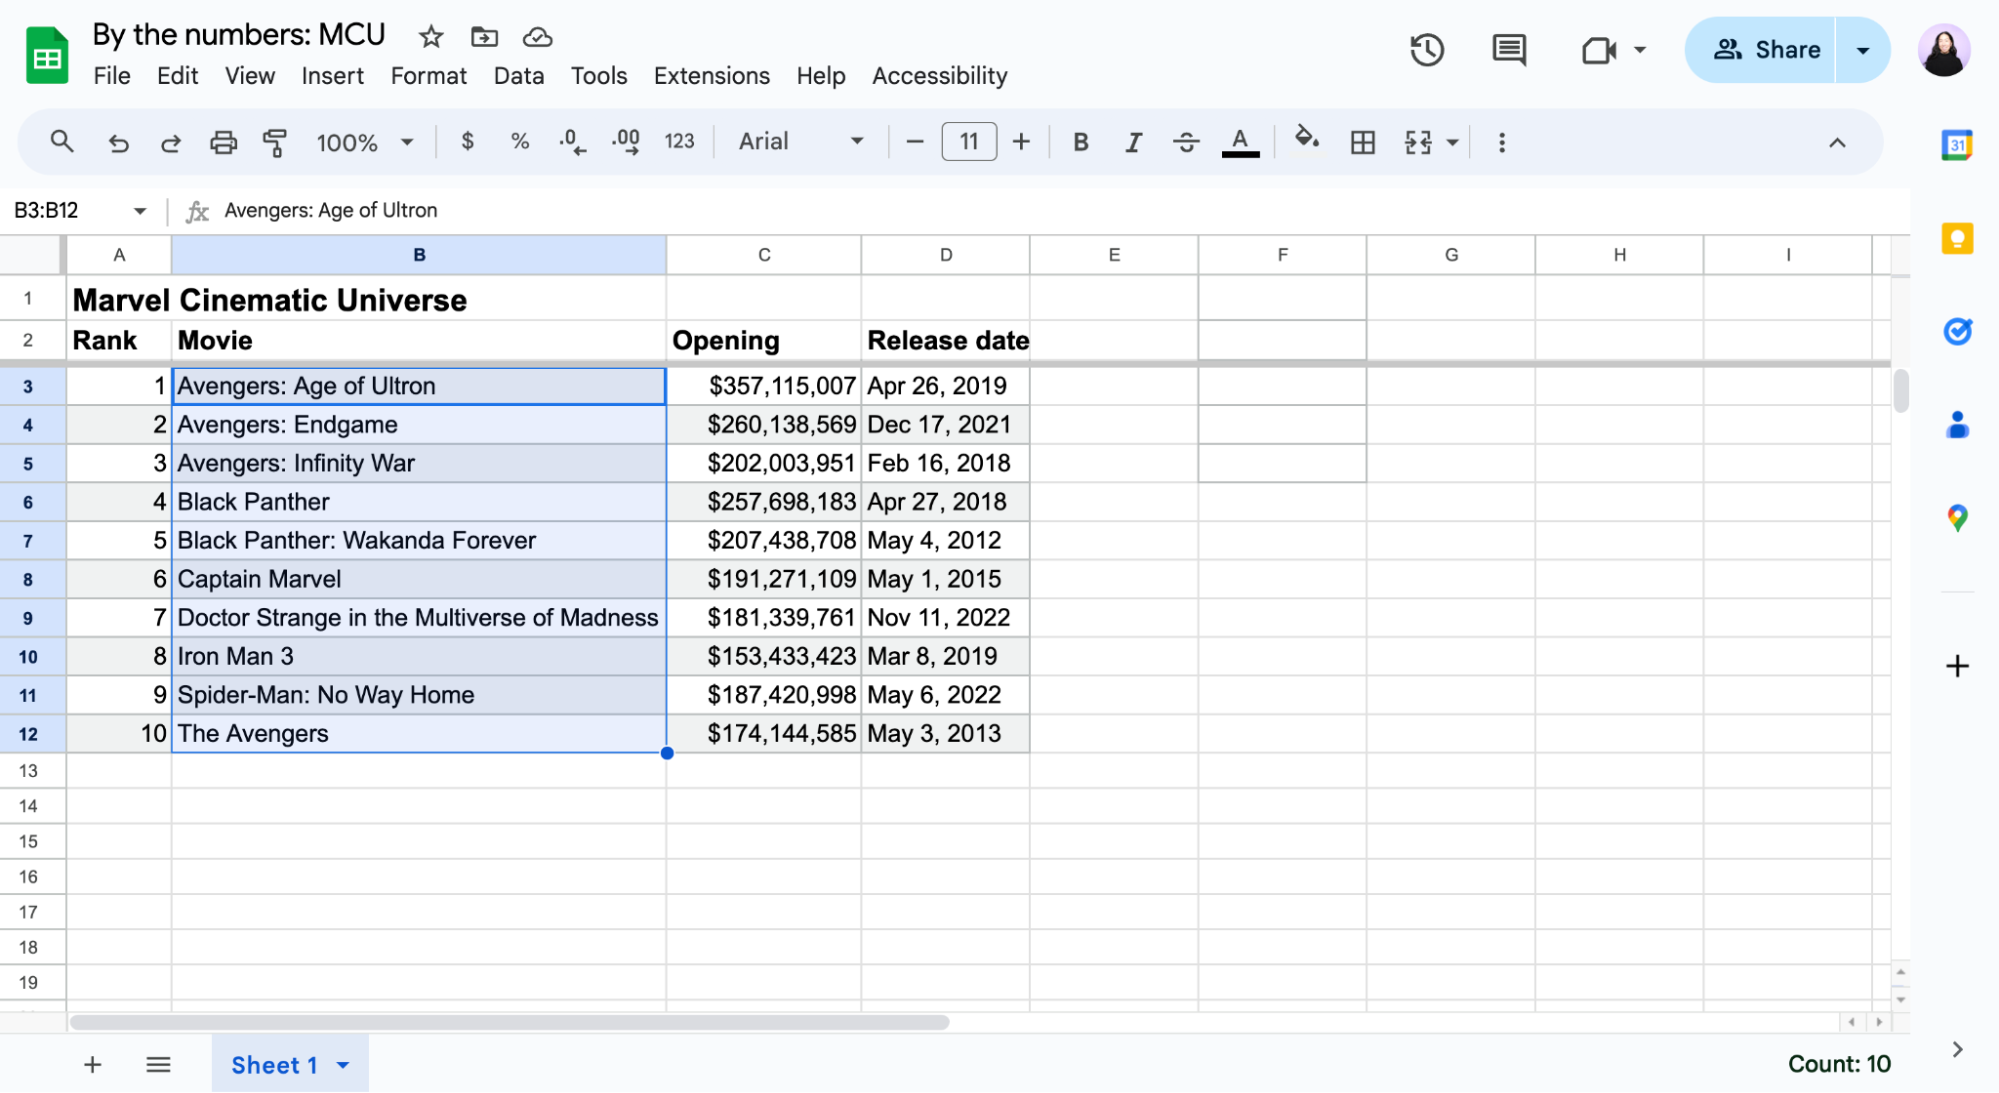Open the all sheets list icon

click(158, 1065)
